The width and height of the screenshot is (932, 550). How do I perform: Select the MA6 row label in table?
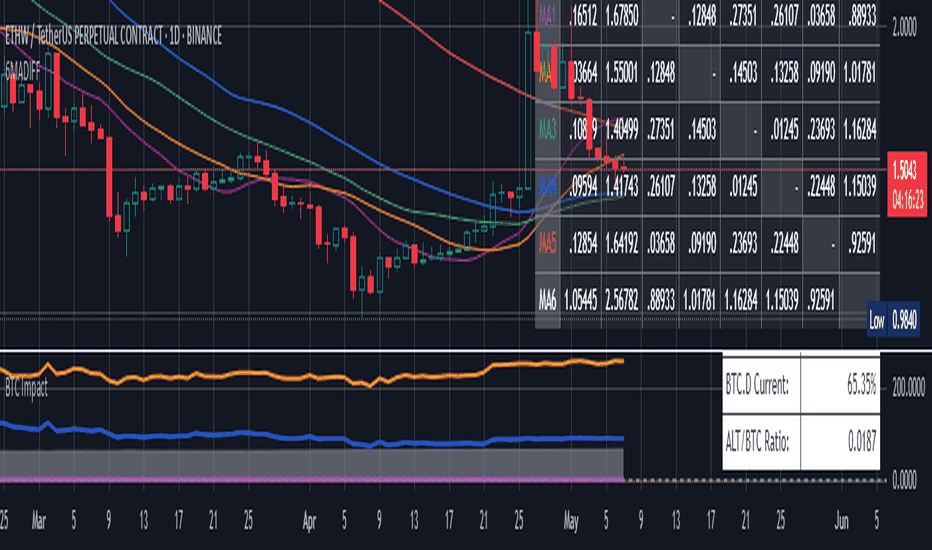click(x=547, y=300)
